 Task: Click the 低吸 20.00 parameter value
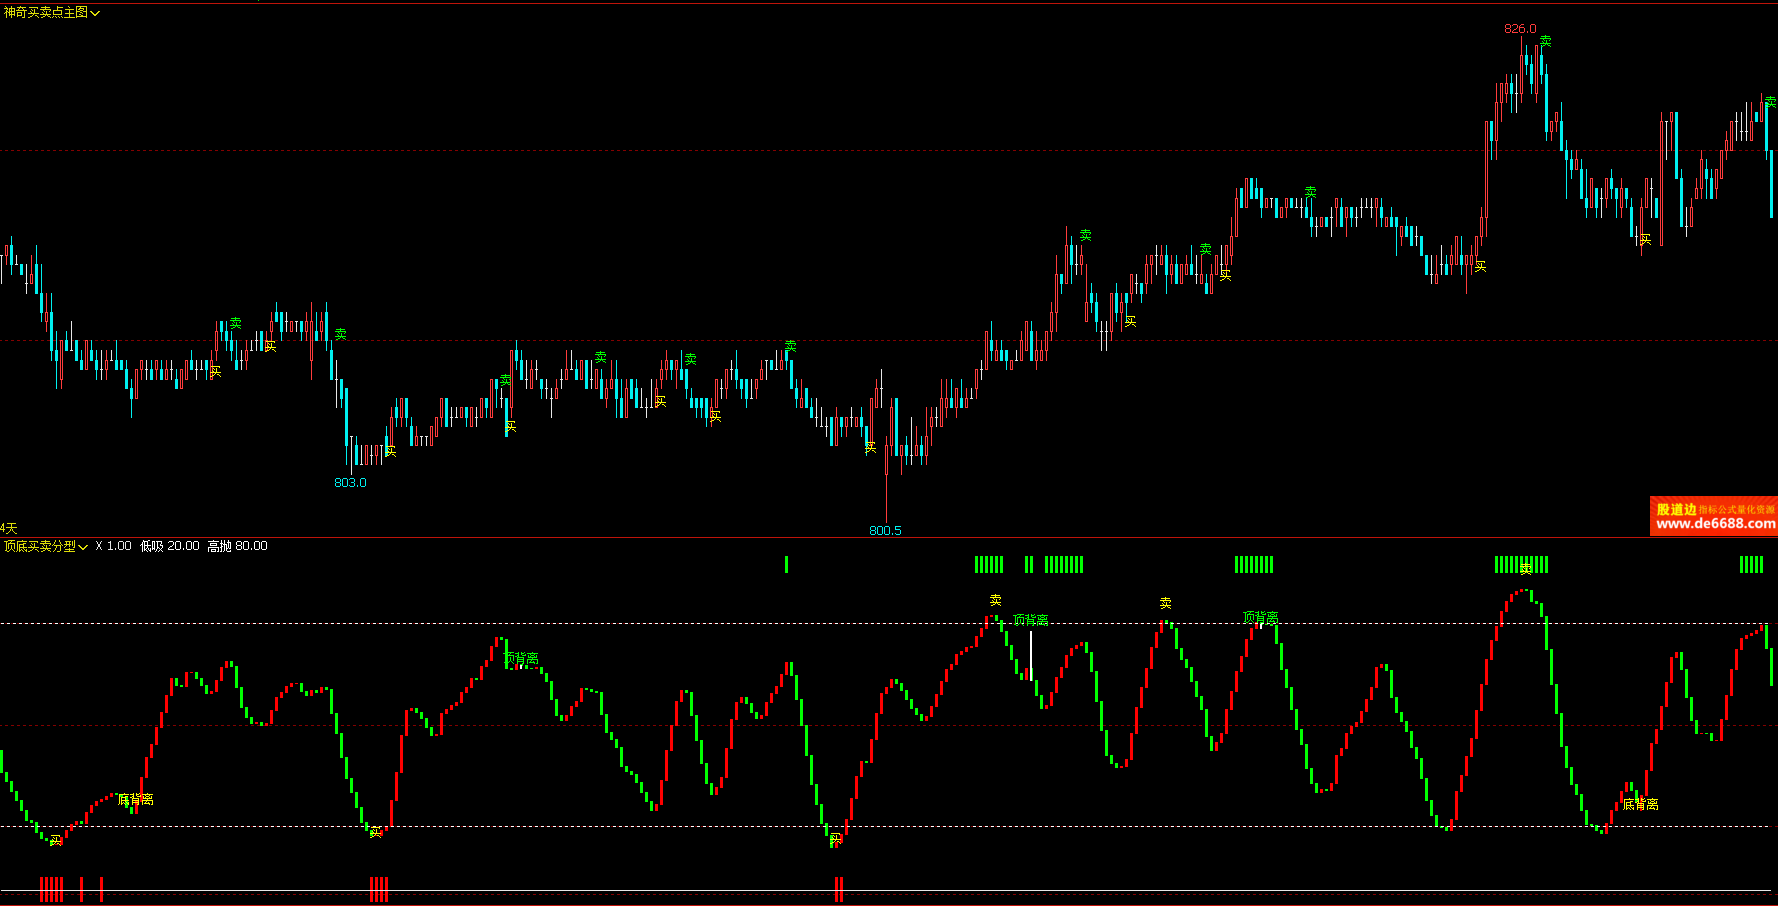[x=169, y=546]
